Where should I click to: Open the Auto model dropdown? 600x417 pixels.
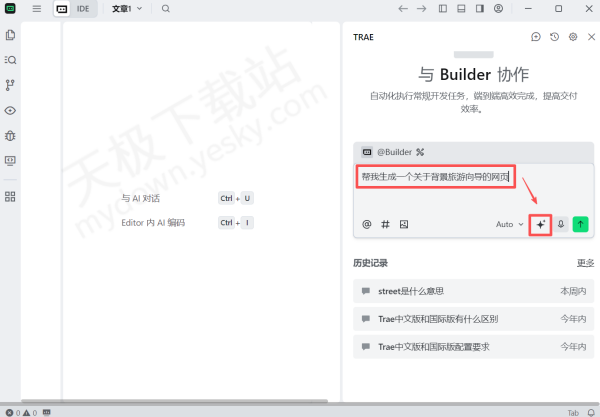point(509,224)
